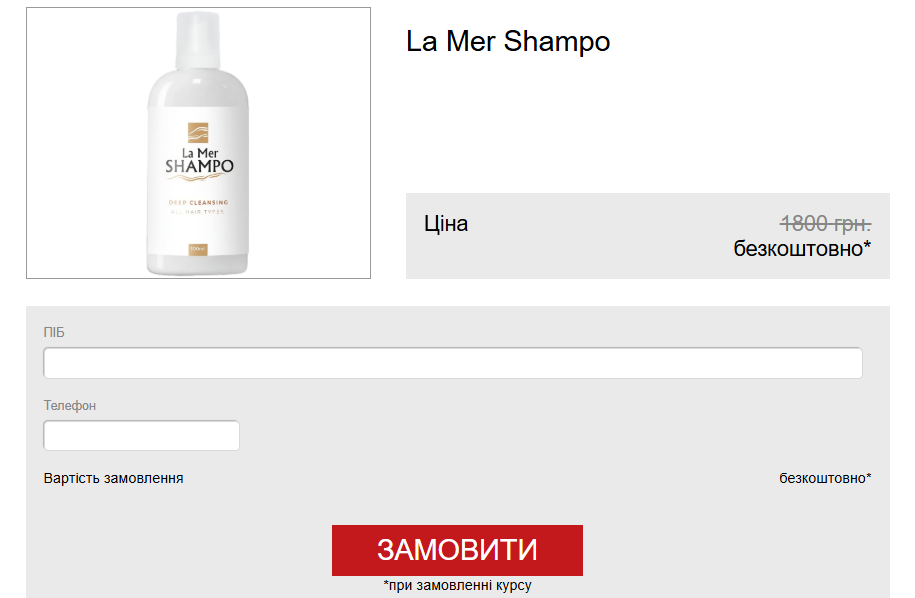Focus the ПІБ full name input field
Viewport: 915px width, 598px height.
tap(453, 363)
